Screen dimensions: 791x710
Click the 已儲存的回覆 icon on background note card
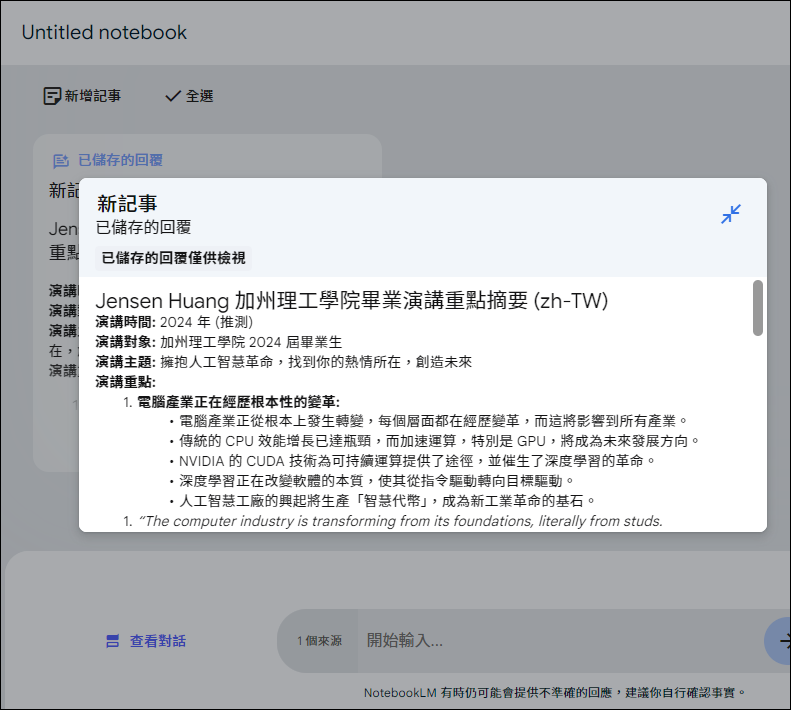click(61, 160)
